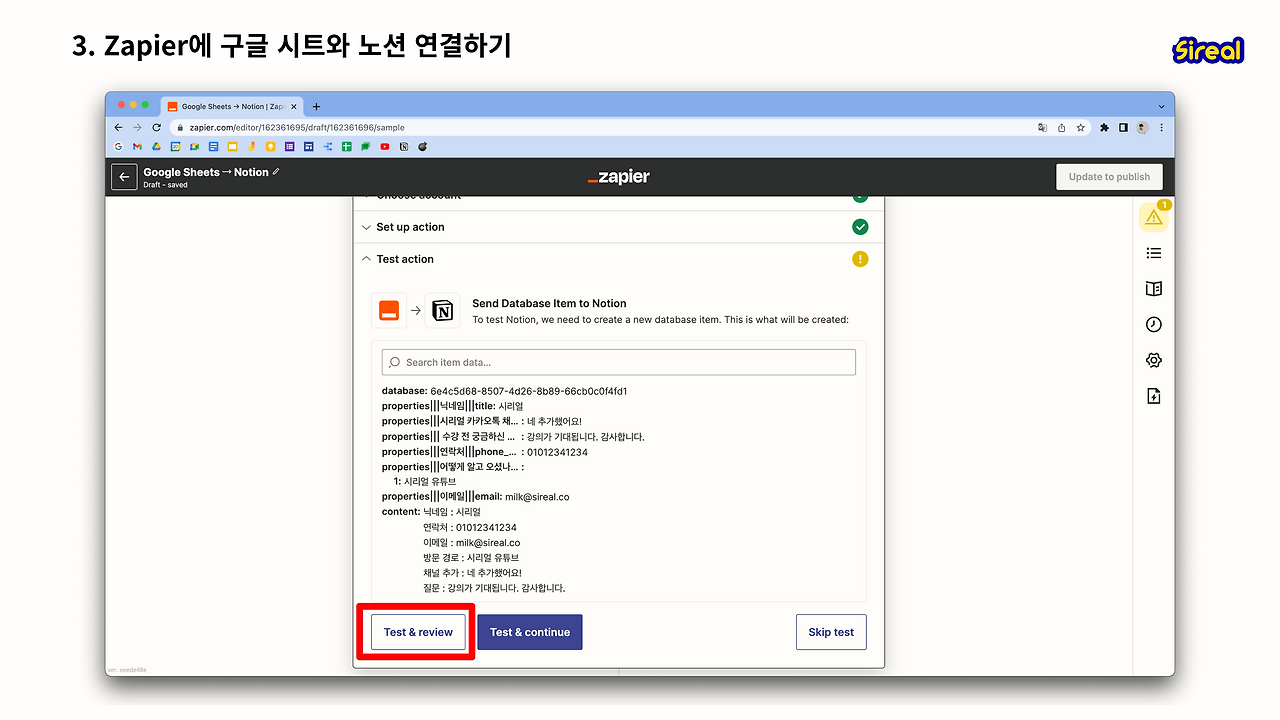Open the Notion bookmark

pos(404,146)
